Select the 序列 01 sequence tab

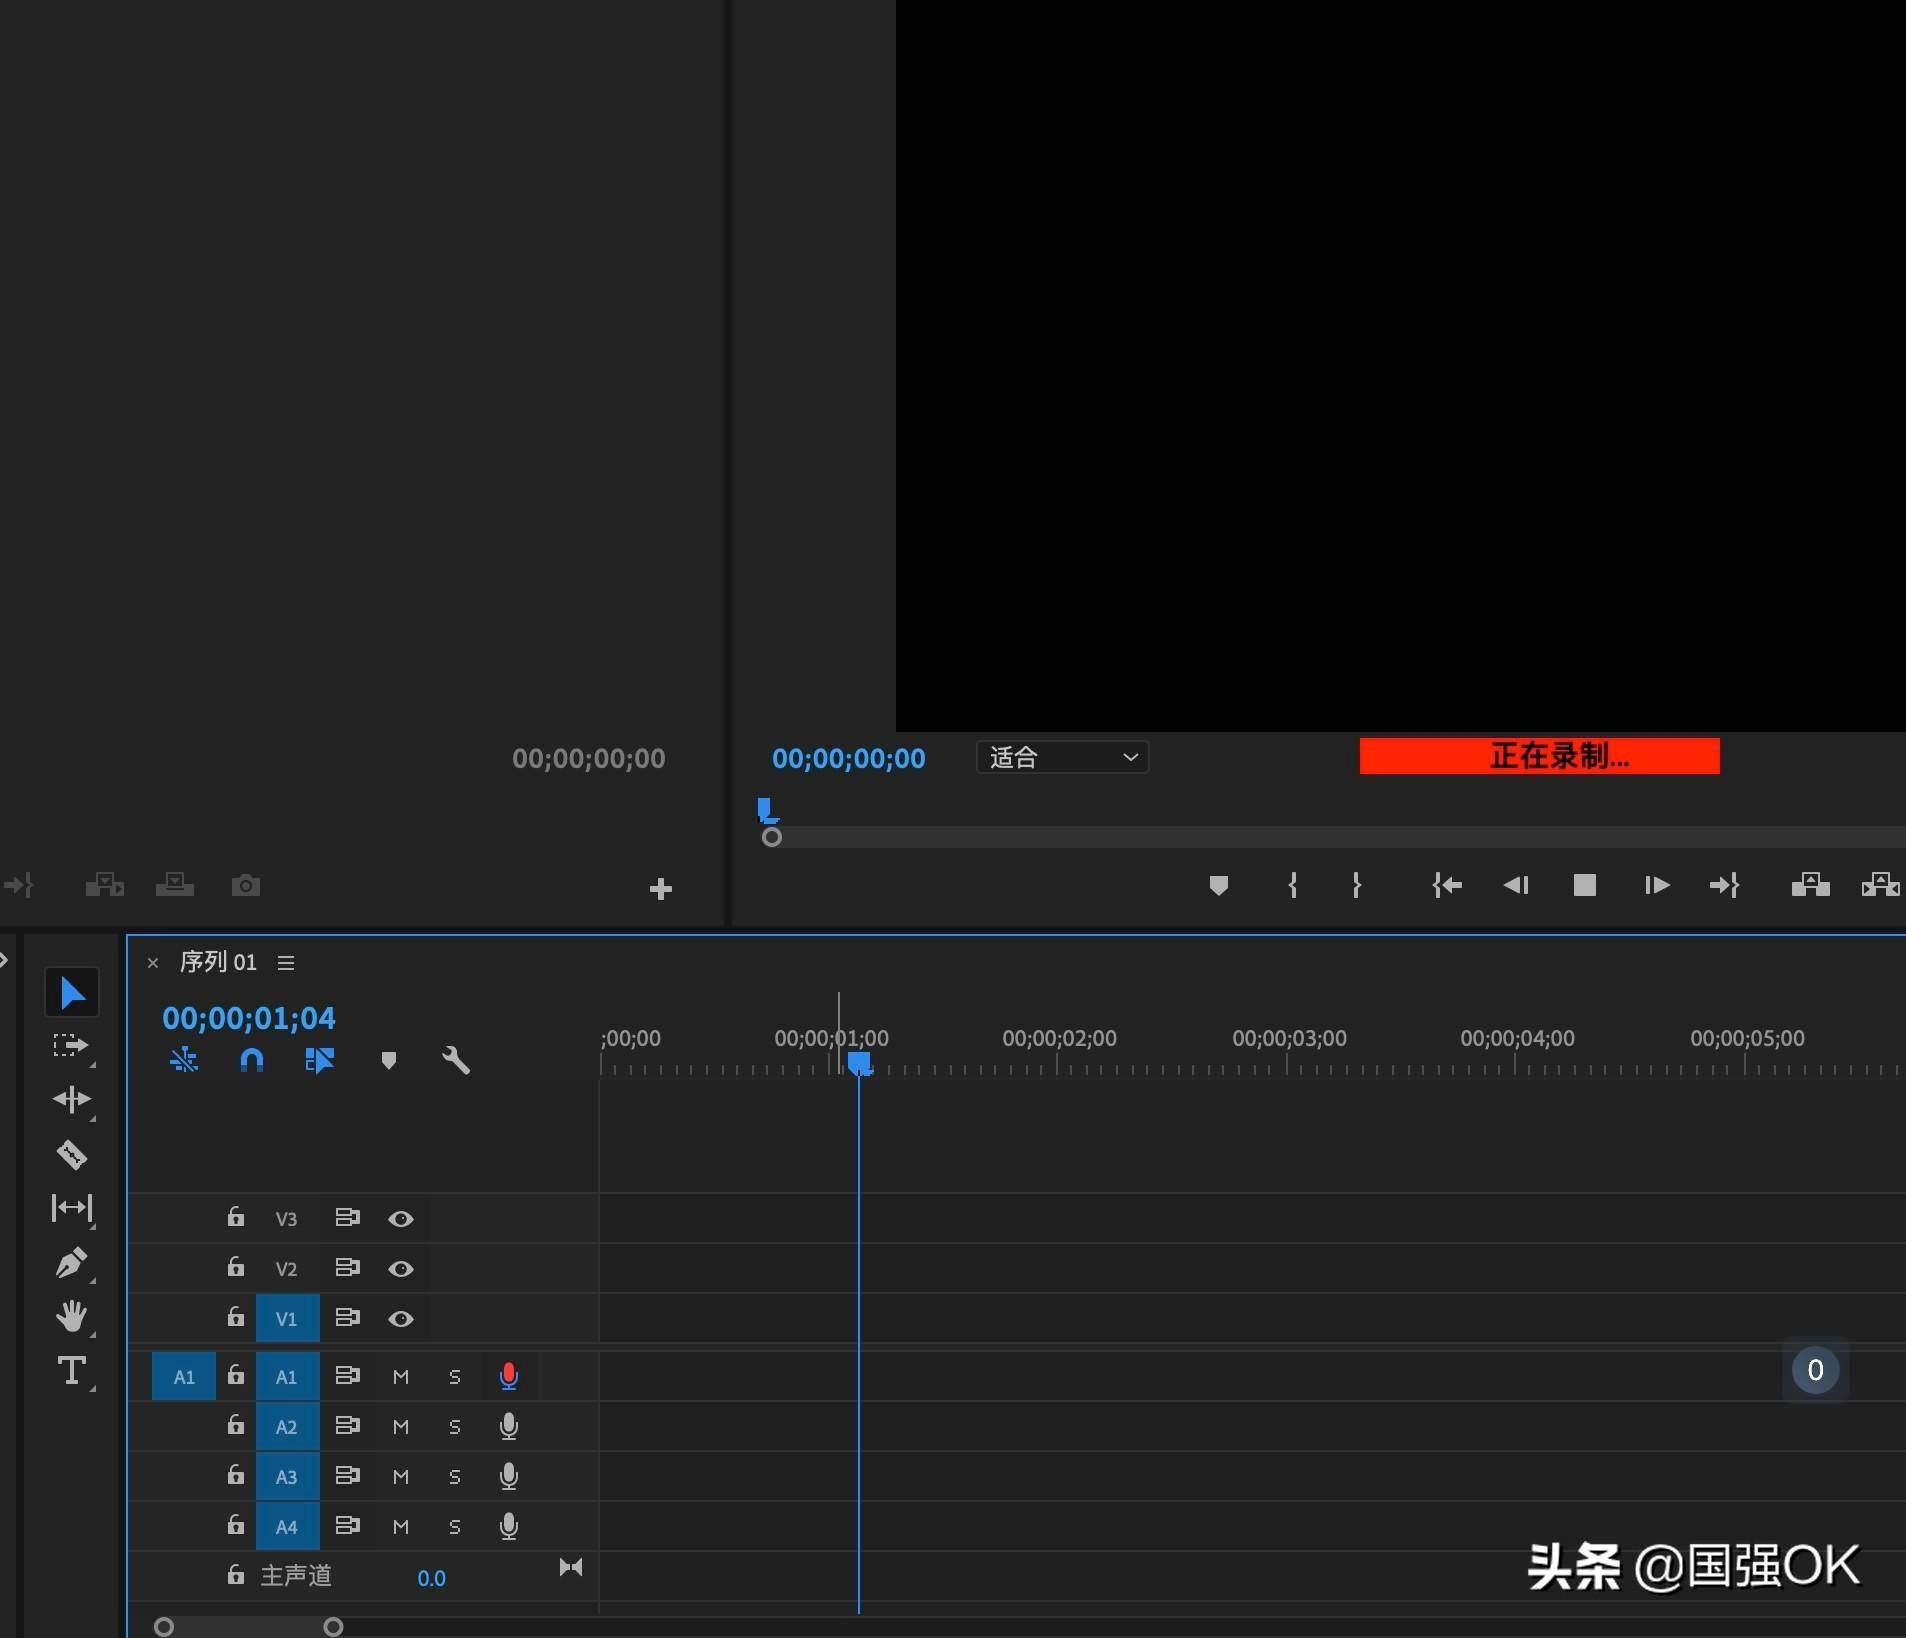(218, 962)
